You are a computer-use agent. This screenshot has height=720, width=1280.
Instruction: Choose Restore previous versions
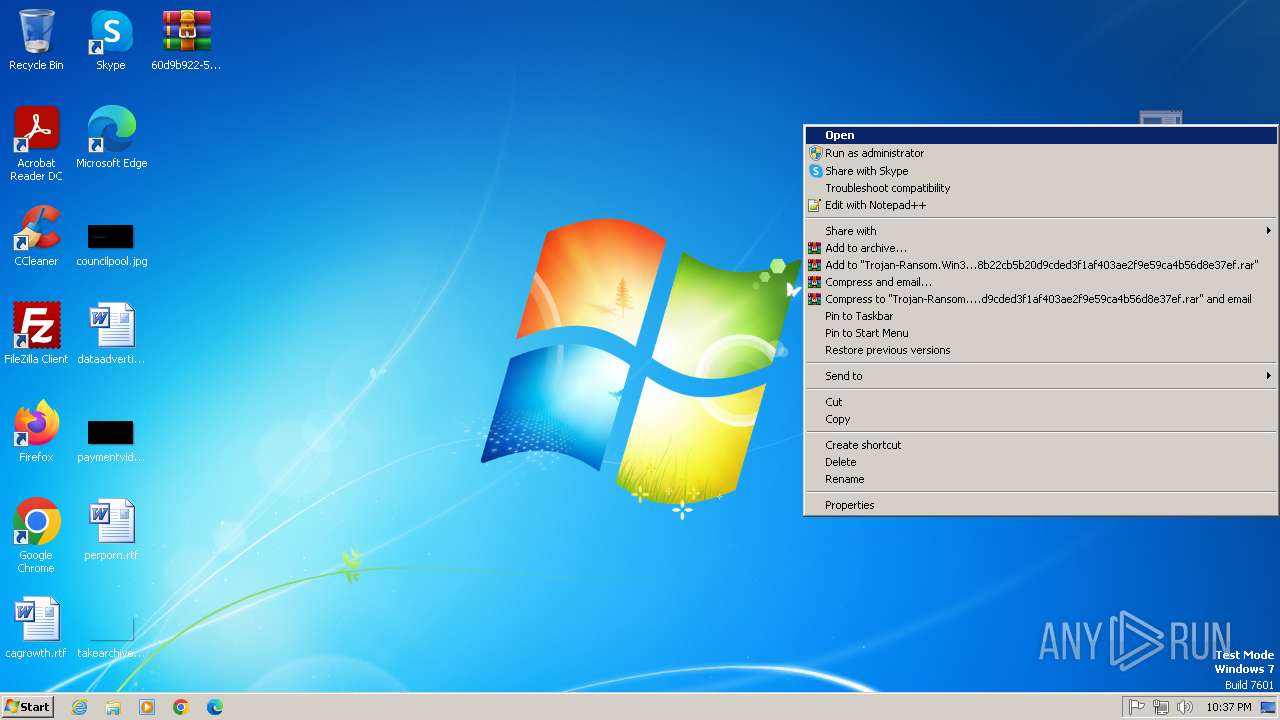(x=1041, y=350)
